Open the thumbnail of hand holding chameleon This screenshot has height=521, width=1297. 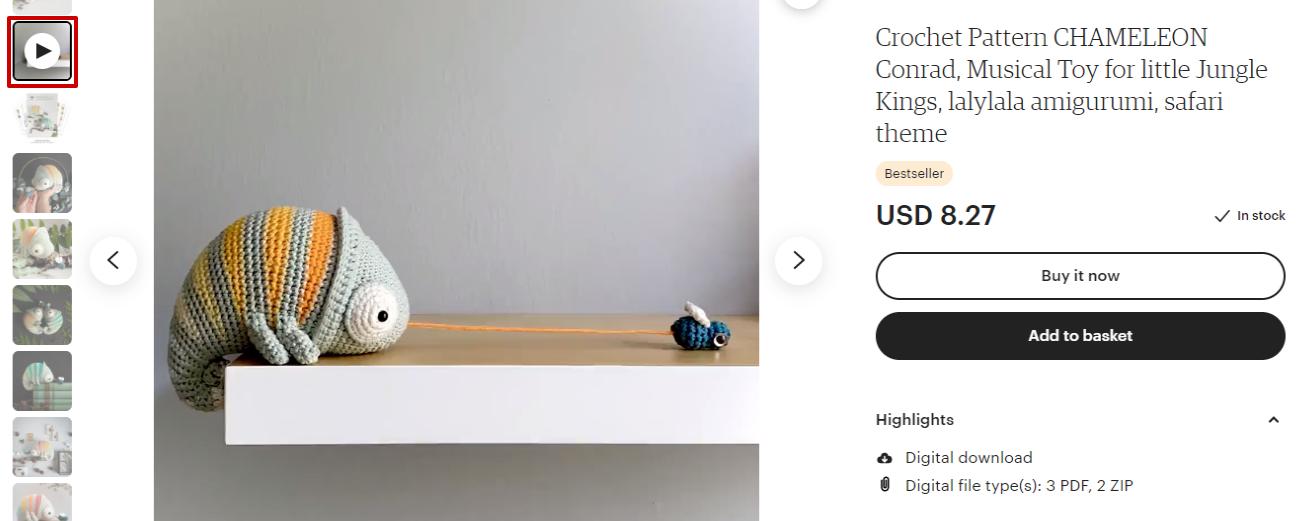tap(42, 183)
